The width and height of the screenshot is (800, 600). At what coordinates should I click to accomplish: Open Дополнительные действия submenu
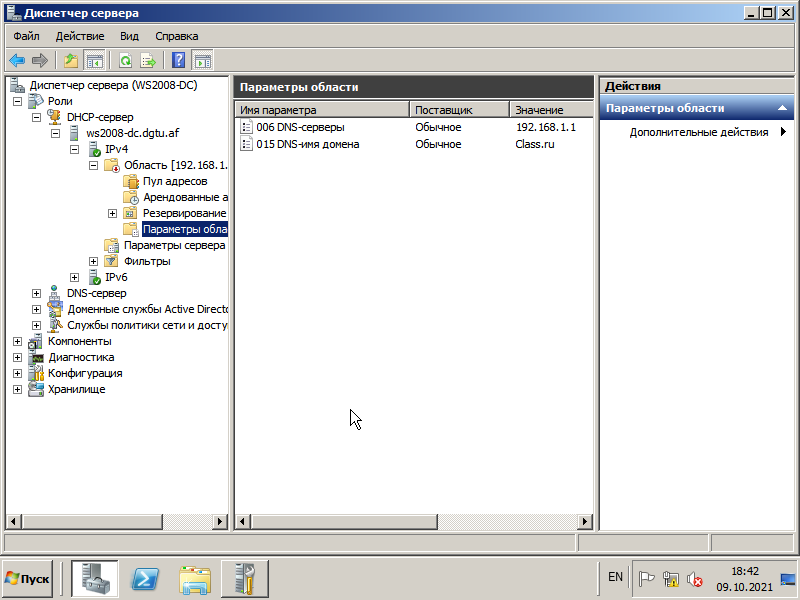point(699,132)
